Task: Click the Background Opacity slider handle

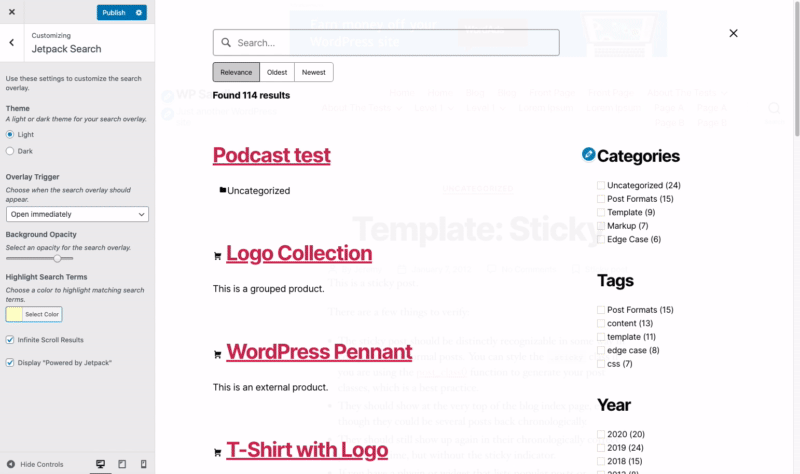Action: click(58, 258)
